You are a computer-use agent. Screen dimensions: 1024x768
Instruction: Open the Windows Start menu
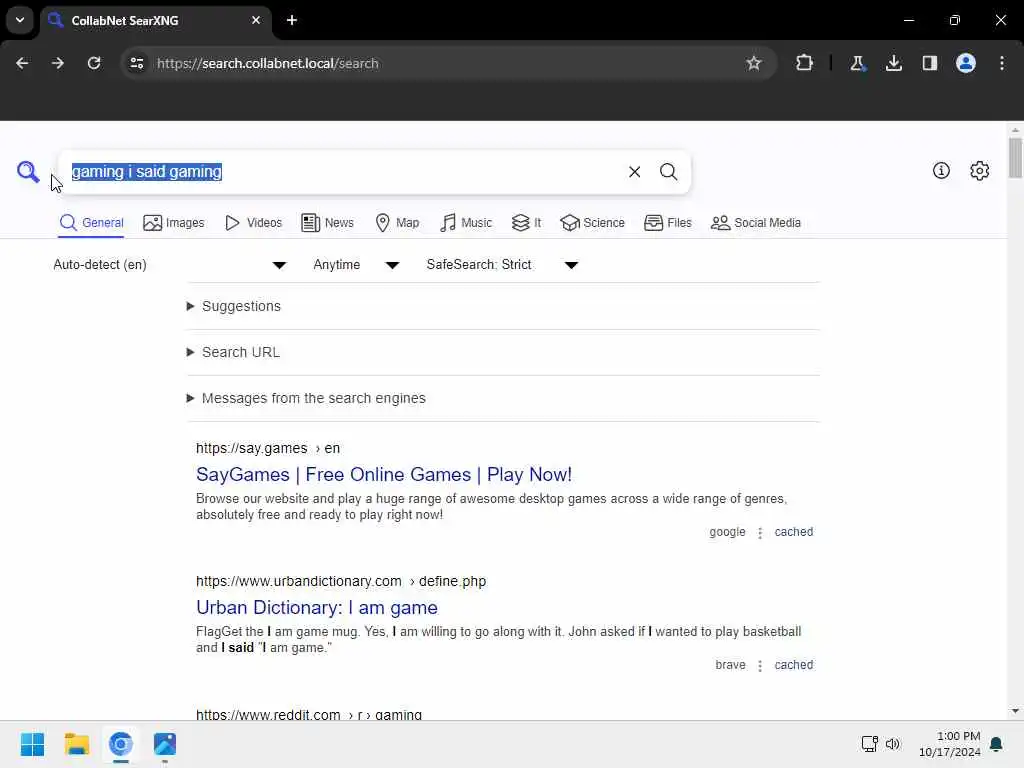click(33, 744)
